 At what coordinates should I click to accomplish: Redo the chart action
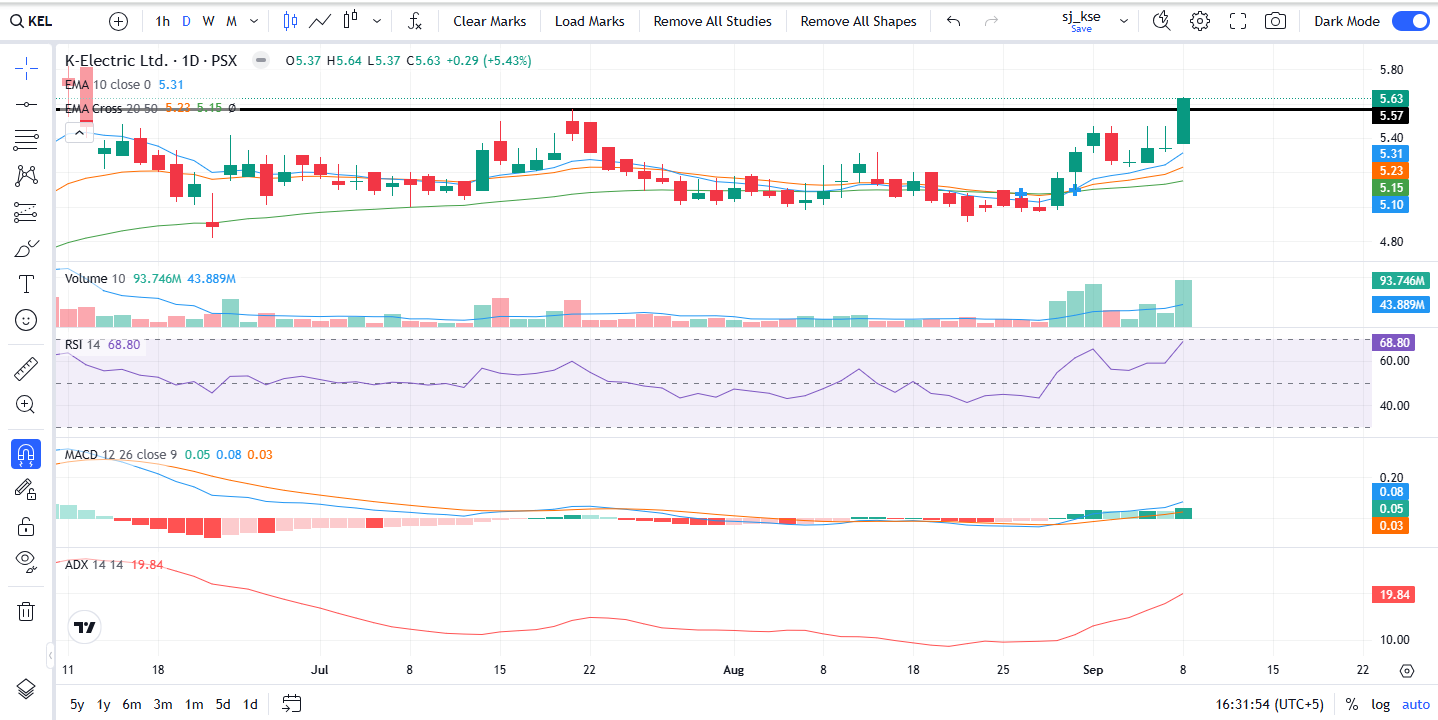tap(991, 21)
